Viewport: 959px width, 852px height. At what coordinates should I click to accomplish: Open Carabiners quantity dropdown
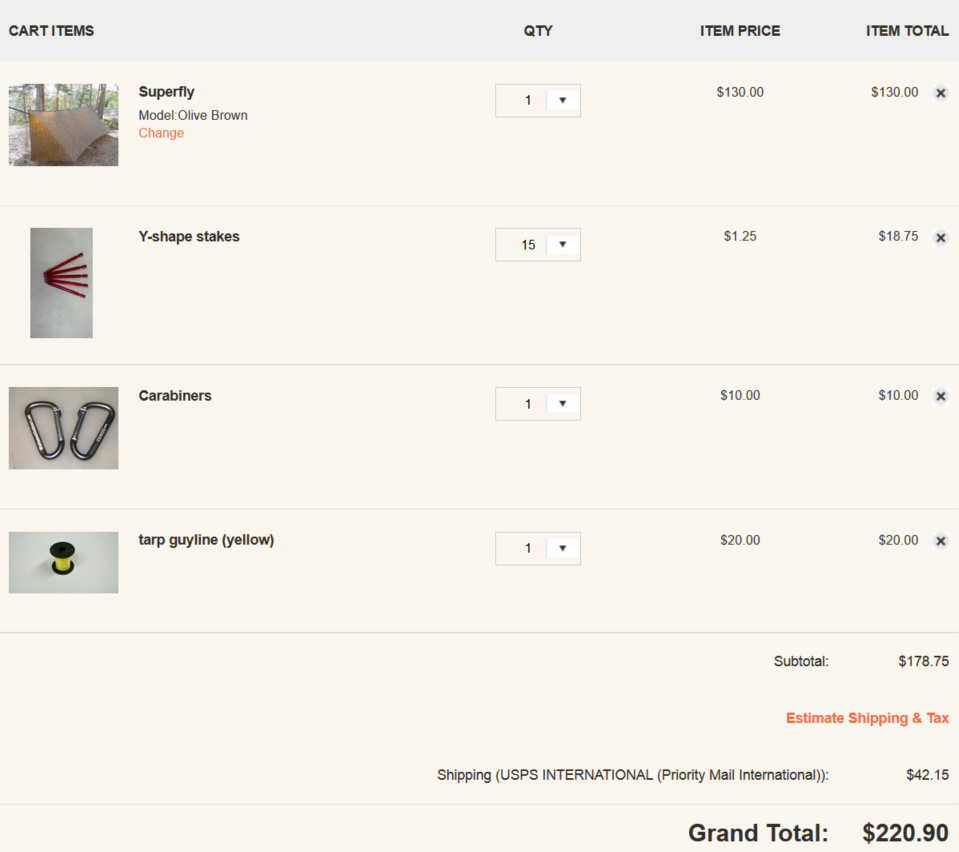coord(538,404)
